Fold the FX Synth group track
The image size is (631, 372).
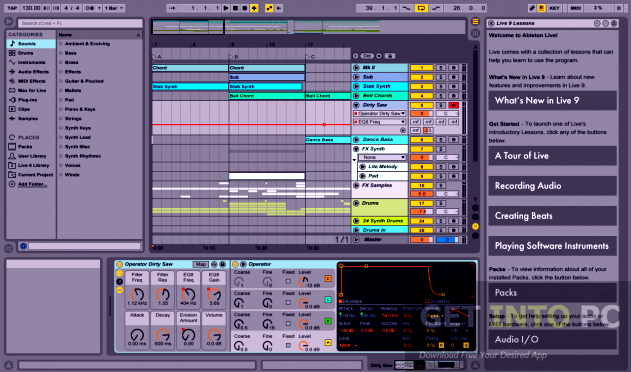(356, 149)
